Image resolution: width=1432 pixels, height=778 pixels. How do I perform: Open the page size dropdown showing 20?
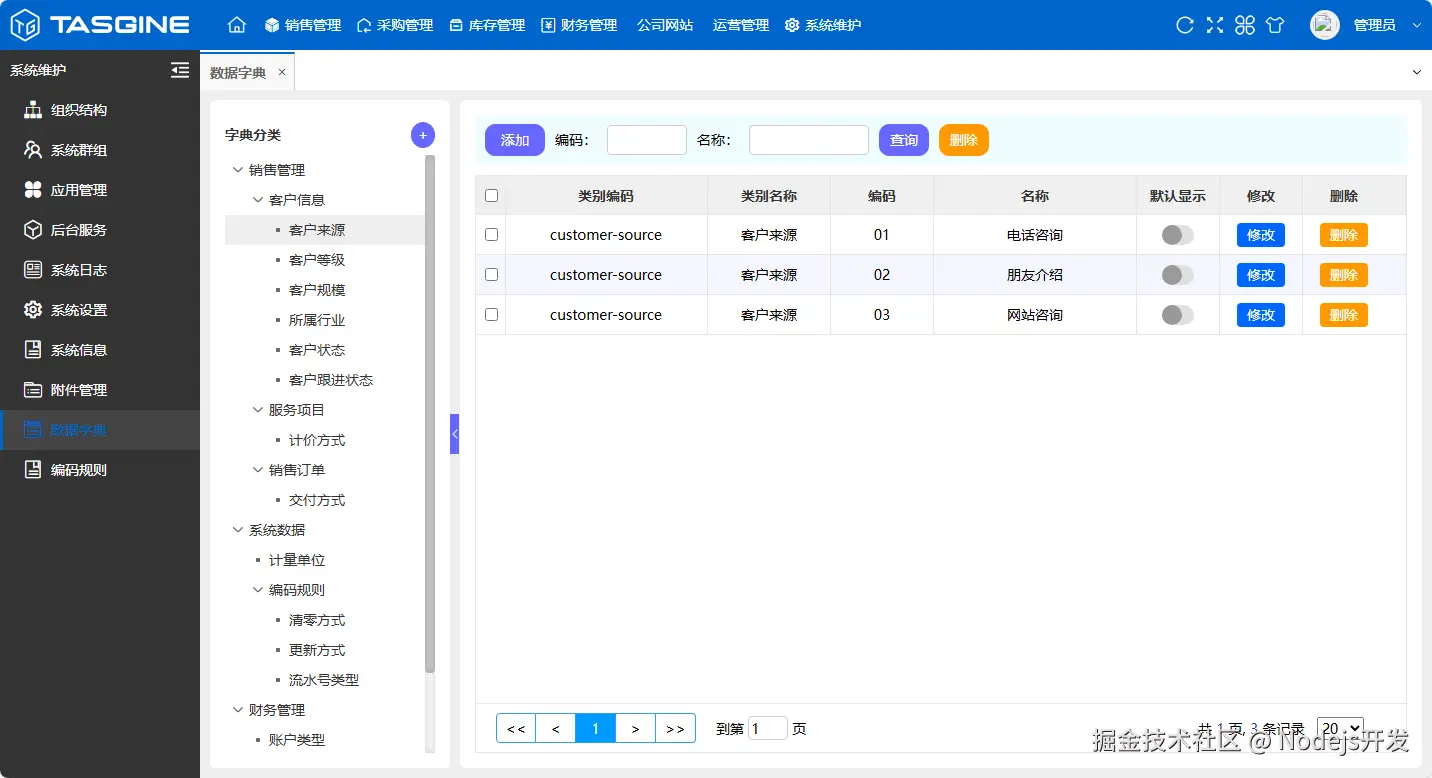click(1340, 728)
